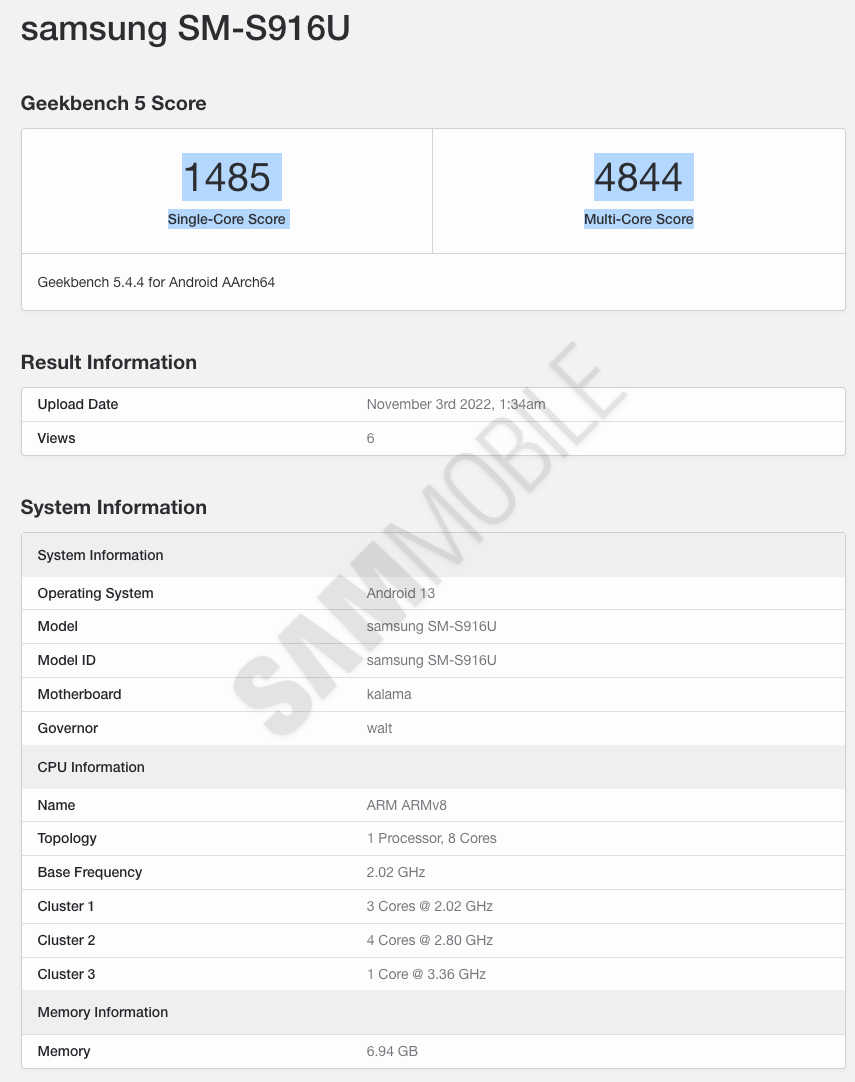Click the Model ID row value
The width and height of the screenshot is (855, 1082).
(431, 660)
